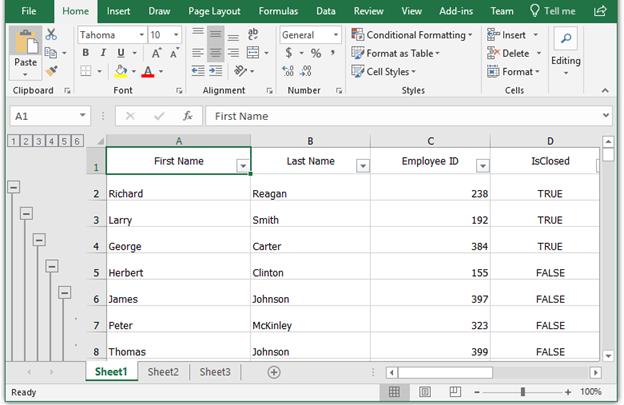Show outline level 6
624x405 pixels.
coord(77,141)
